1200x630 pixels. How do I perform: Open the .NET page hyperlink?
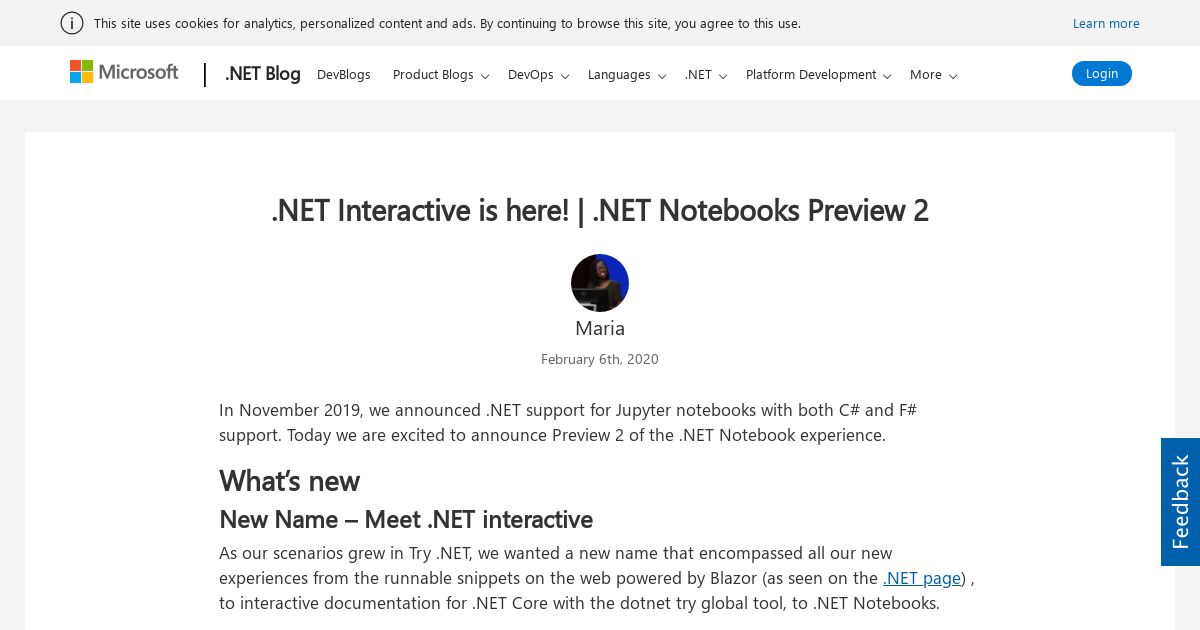click(x=922, y=578)
